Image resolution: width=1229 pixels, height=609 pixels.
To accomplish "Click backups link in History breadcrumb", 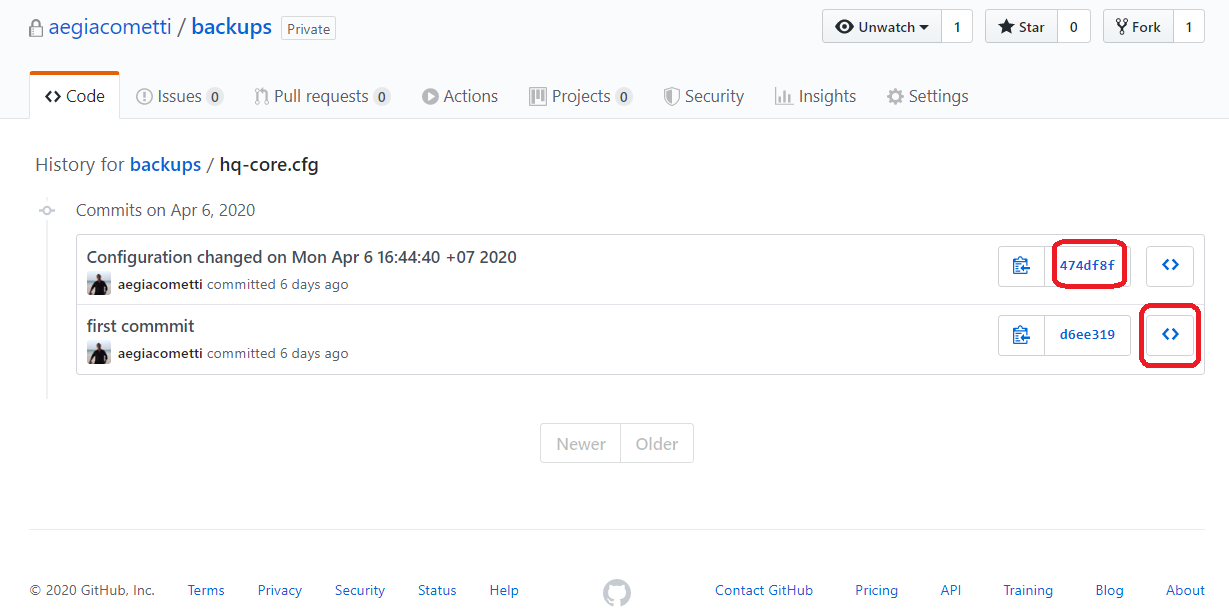I will (165, 165).
